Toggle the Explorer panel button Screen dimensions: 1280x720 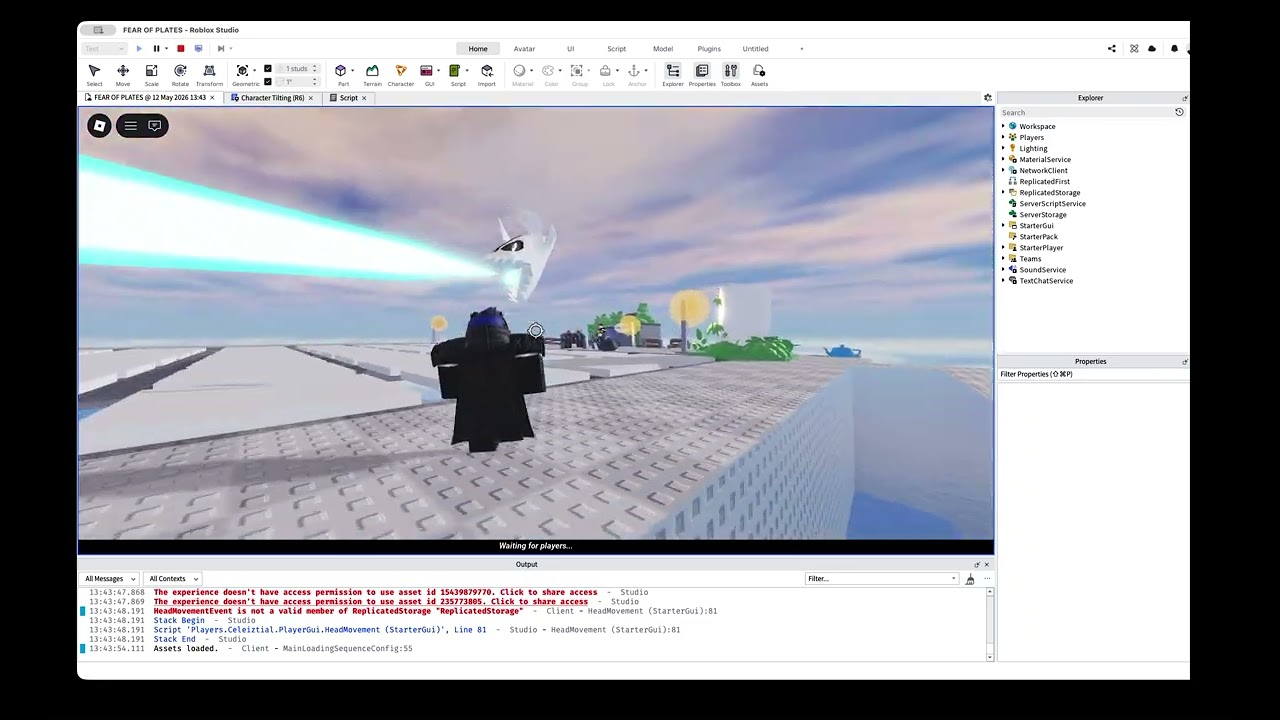coord(673,75)
